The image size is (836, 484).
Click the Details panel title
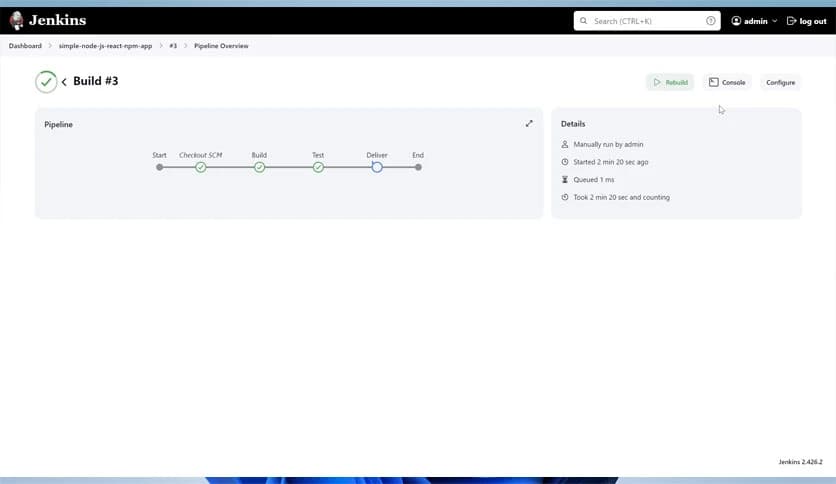coord(573,124)
